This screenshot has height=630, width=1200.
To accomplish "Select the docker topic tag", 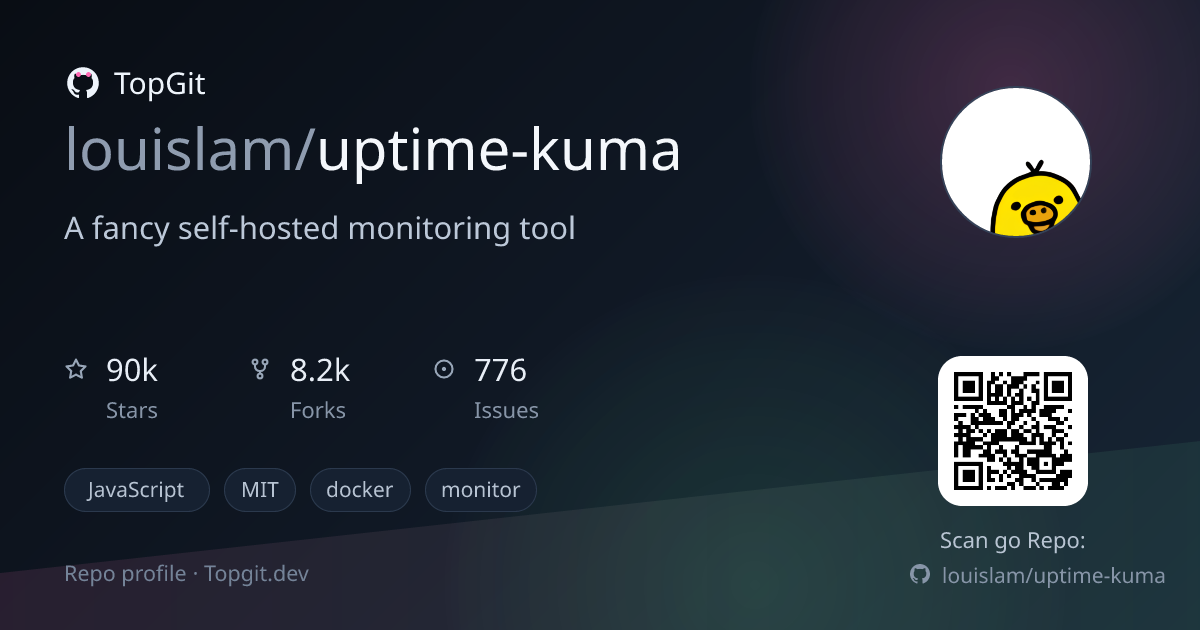I will (360, 490).
